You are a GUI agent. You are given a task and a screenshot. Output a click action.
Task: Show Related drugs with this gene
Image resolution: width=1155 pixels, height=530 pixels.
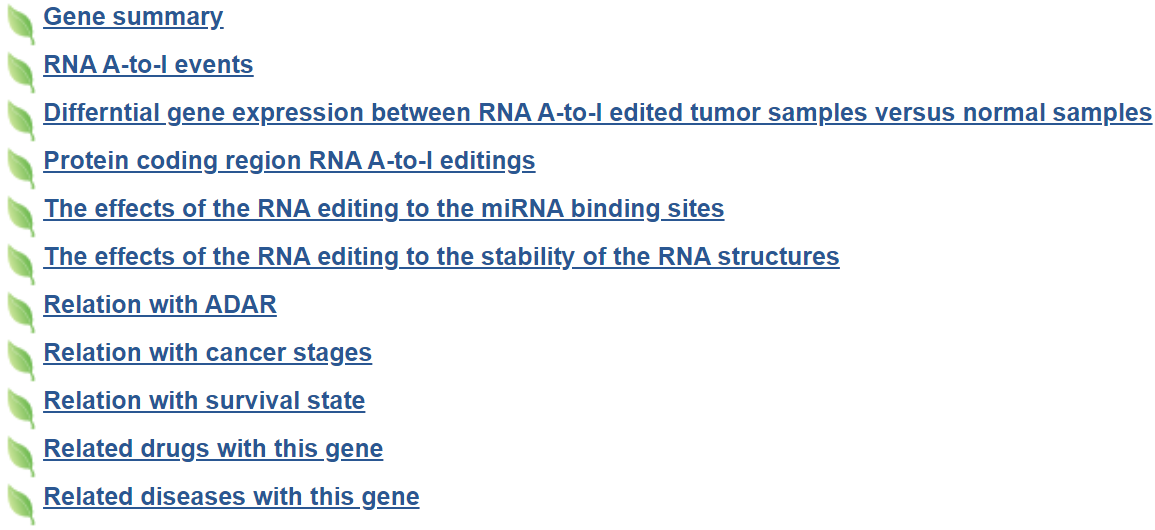pyautogui.click(x=213, y=449)
